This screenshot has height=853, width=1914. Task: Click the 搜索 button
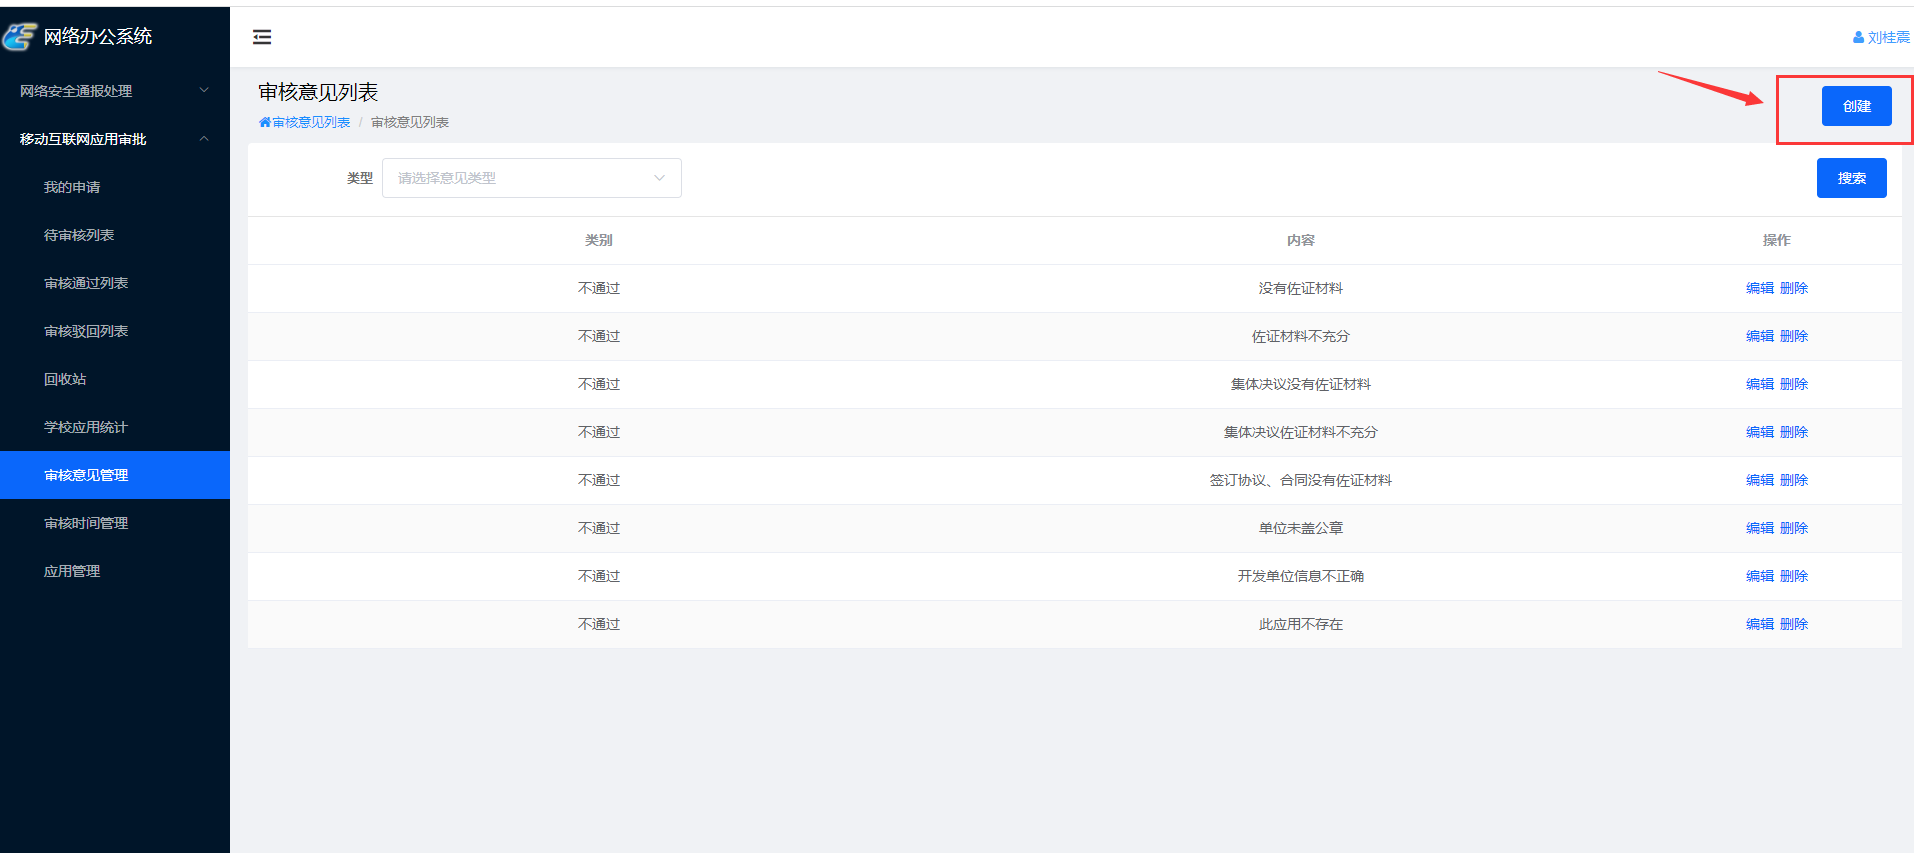[x=1851, y=178]
